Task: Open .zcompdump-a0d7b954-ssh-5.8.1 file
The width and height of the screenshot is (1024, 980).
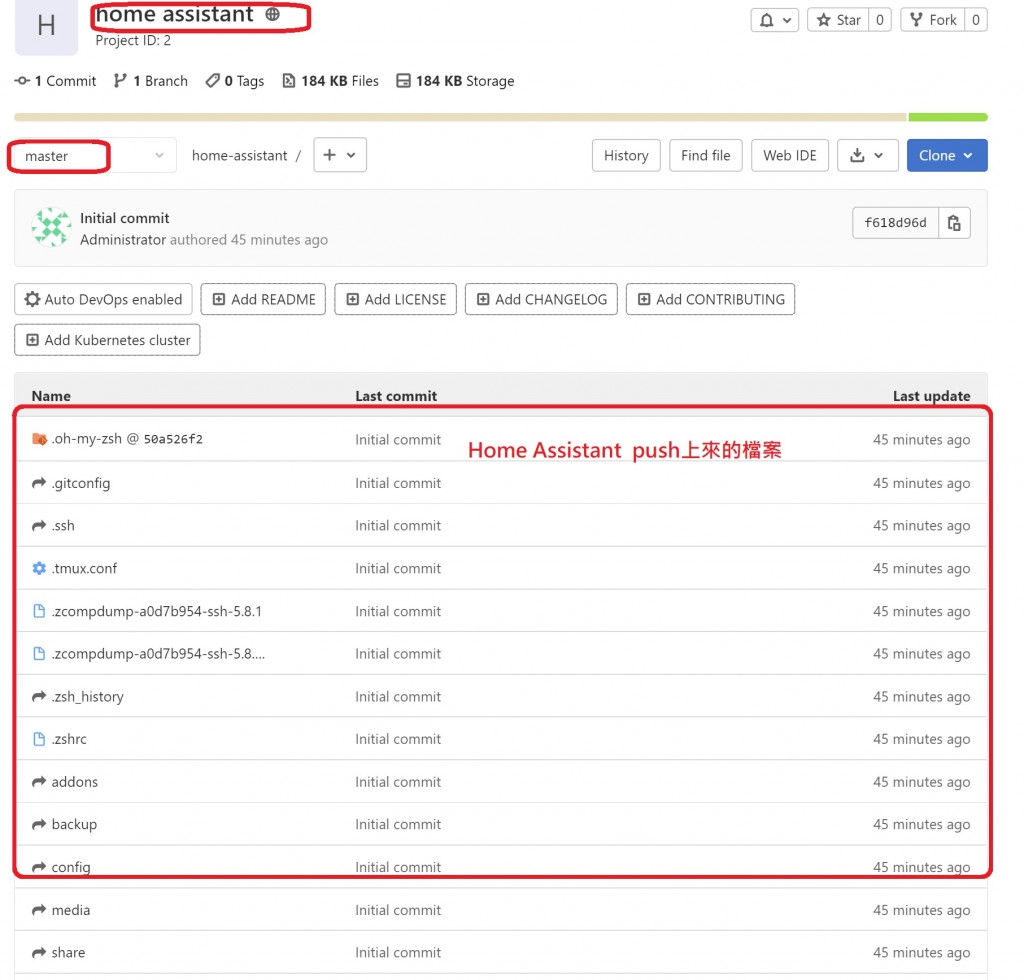Action: pyautogui.click(x=157, y=611)
